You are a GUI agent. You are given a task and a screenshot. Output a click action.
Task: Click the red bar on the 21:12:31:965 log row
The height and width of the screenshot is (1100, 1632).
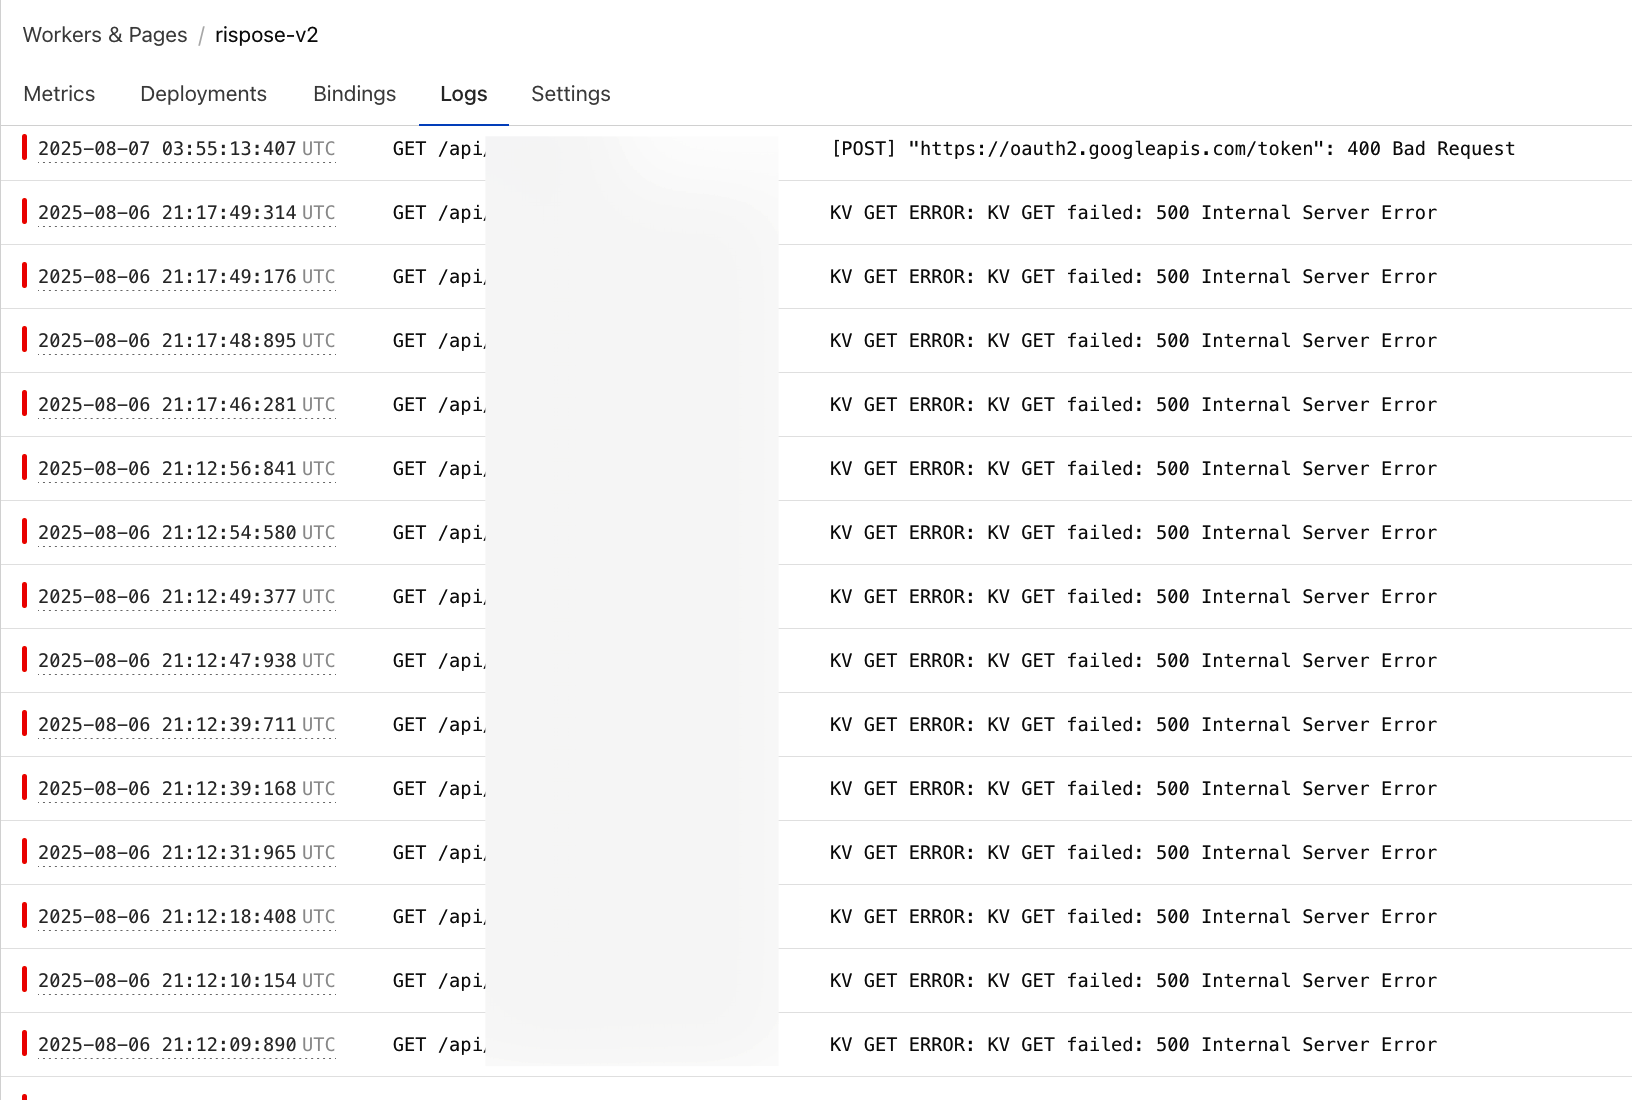point(24,852)
